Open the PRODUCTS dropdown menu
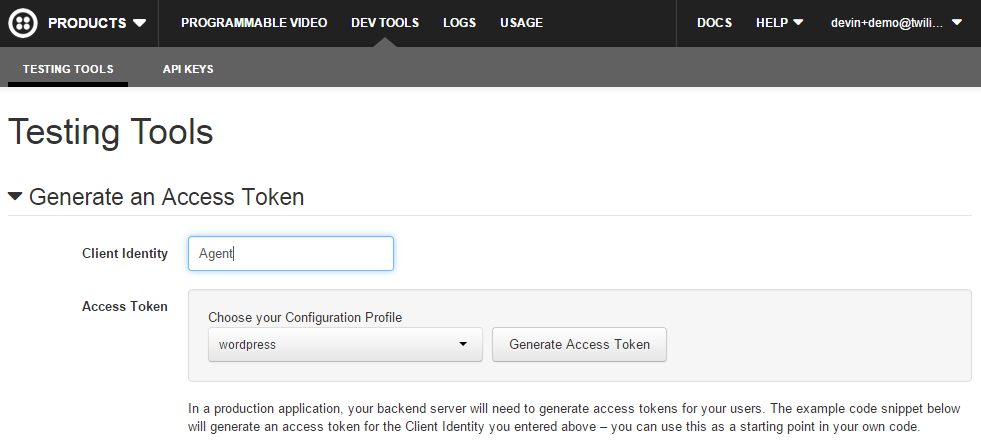Viewport: 981px width, 440px height. [97, 23]
